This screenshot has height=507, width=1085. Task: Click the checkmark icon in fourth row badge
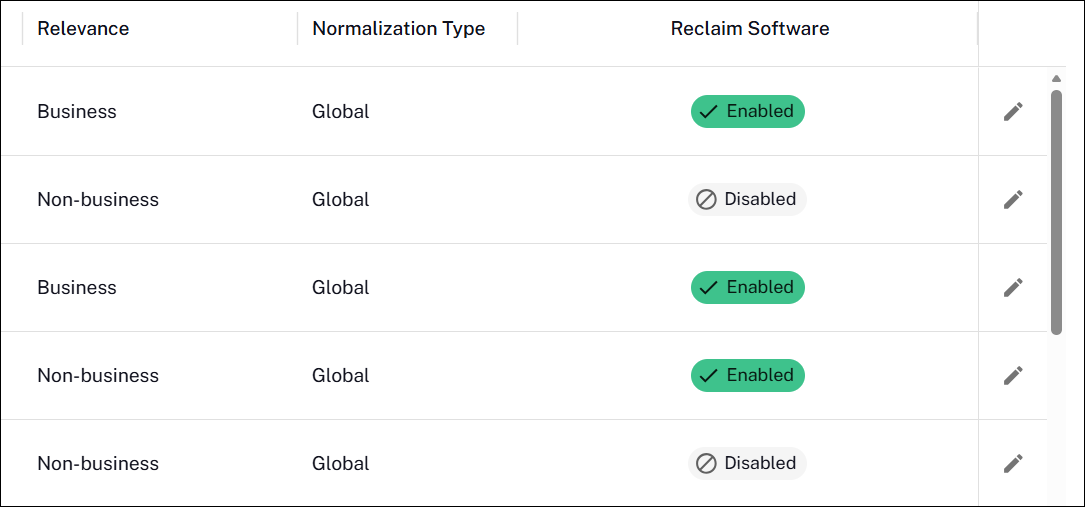click(x=708, y=376)
